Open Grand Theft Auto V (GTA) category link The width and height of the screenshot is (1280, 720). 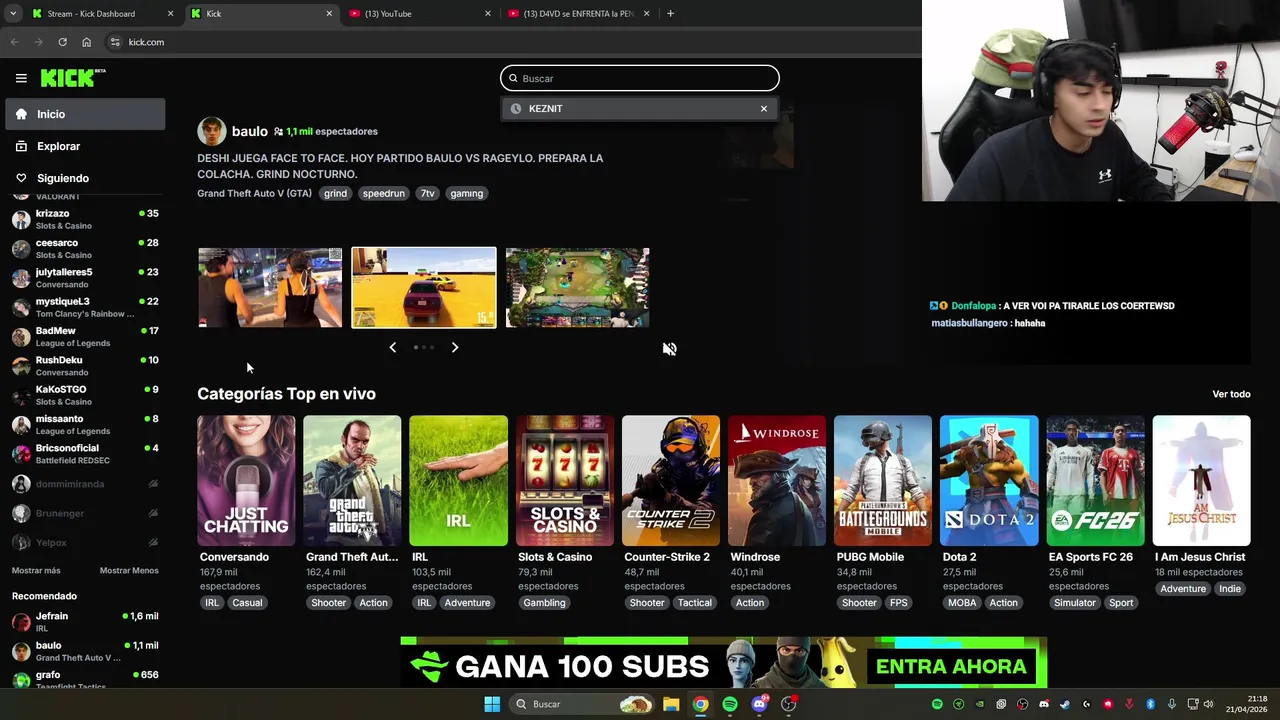coord(254,193)
